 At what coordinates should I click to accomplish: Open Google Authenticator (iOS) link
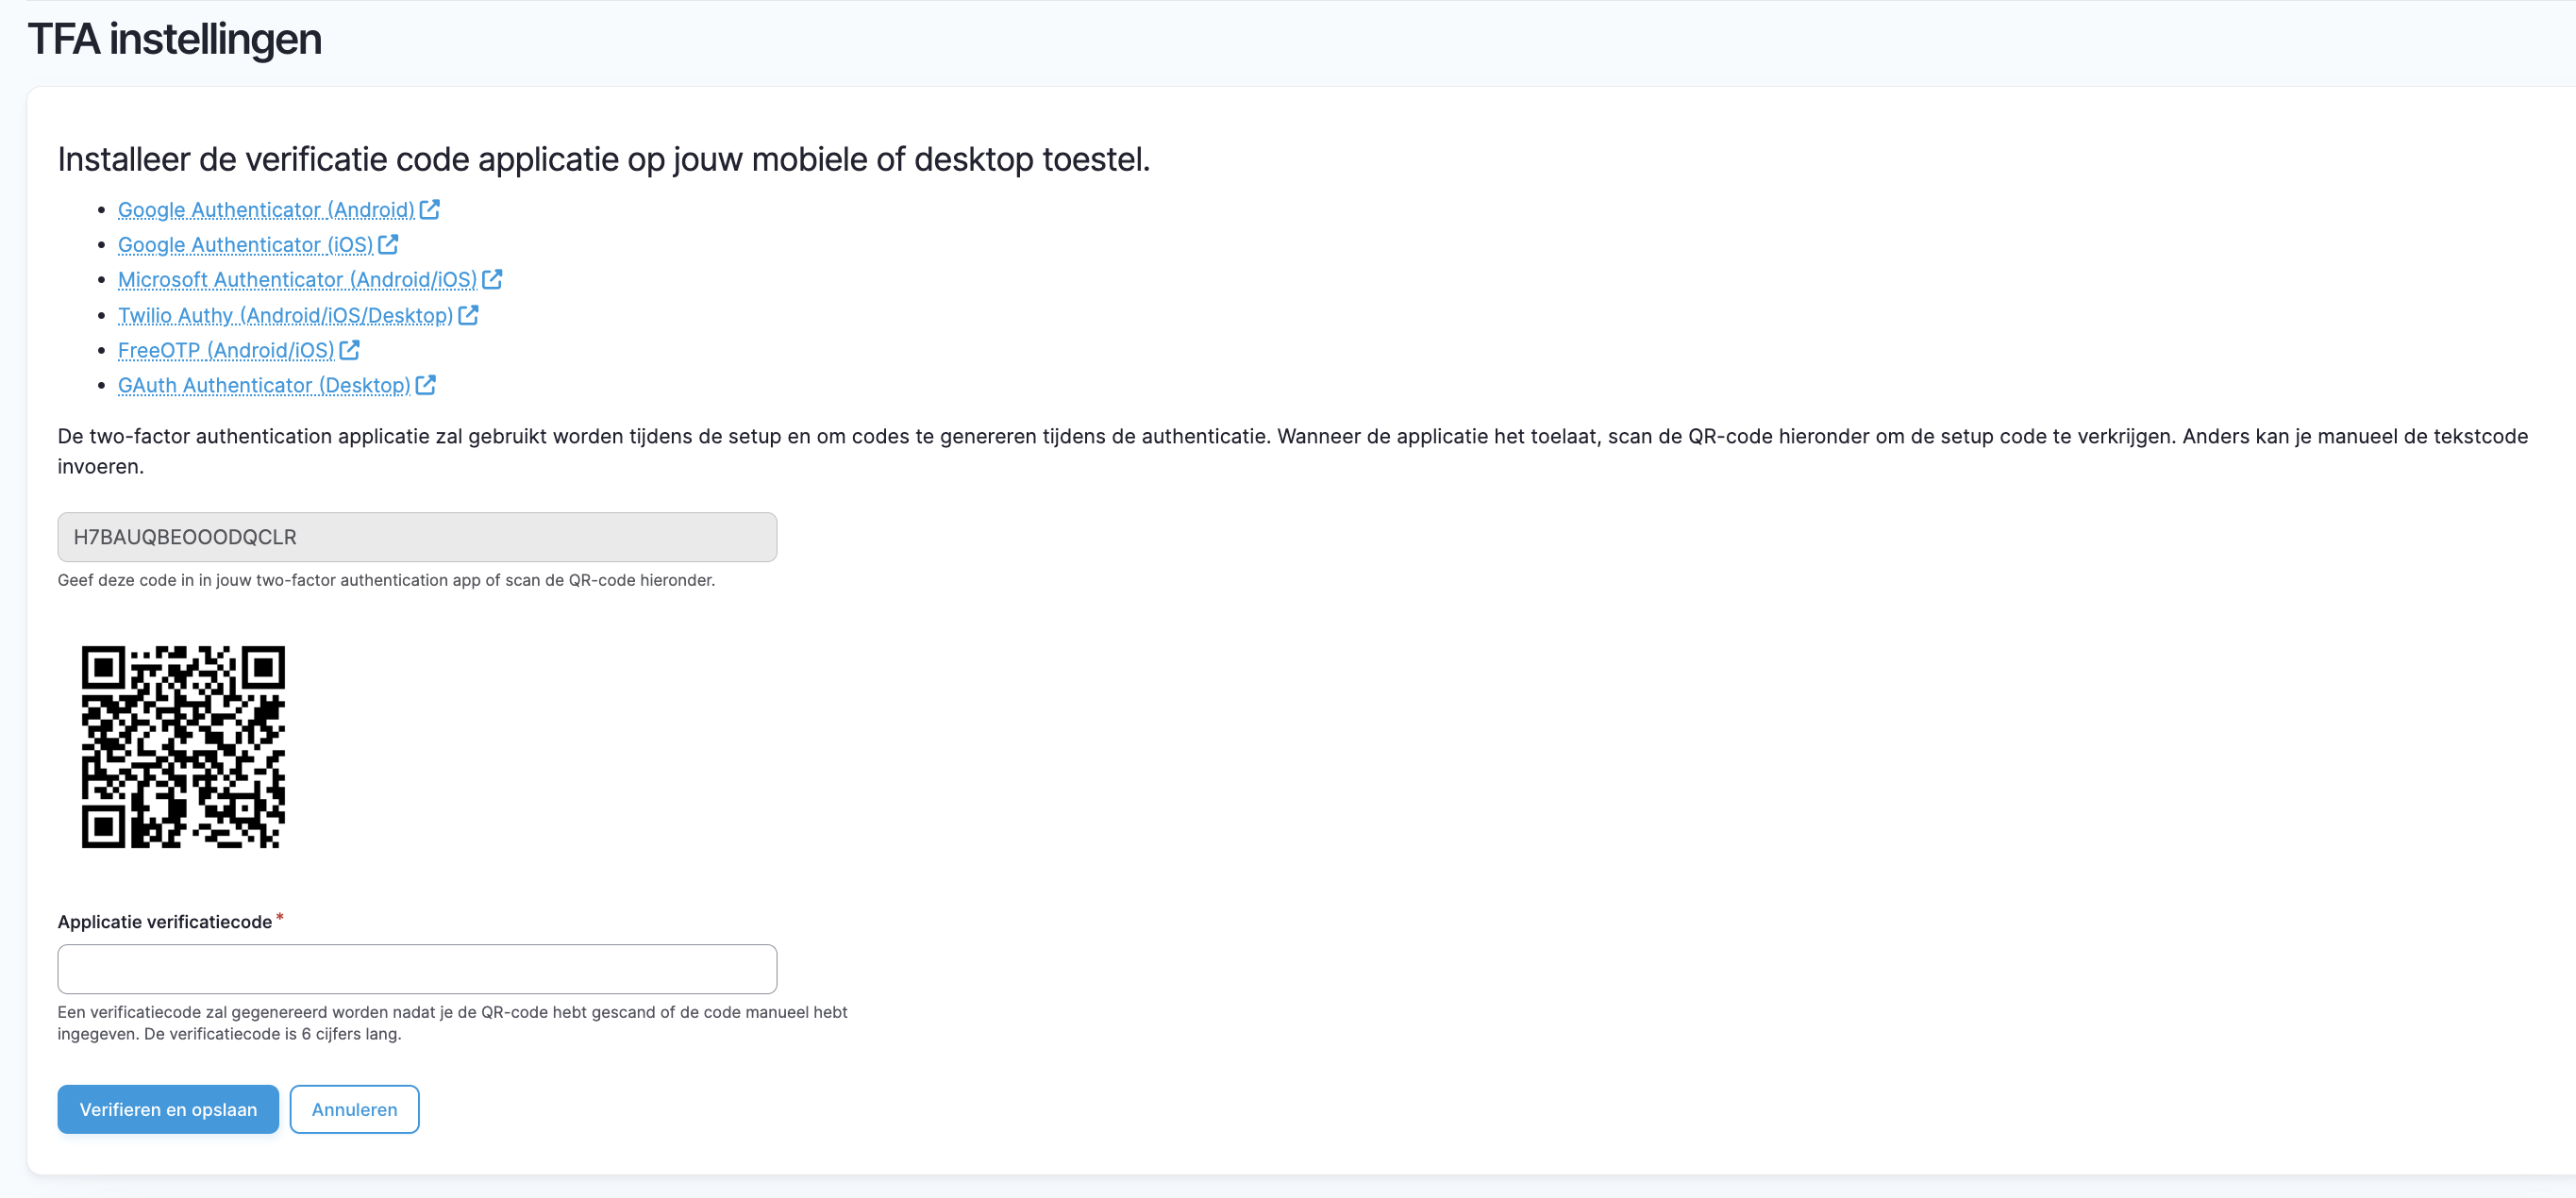click(245, 245)
